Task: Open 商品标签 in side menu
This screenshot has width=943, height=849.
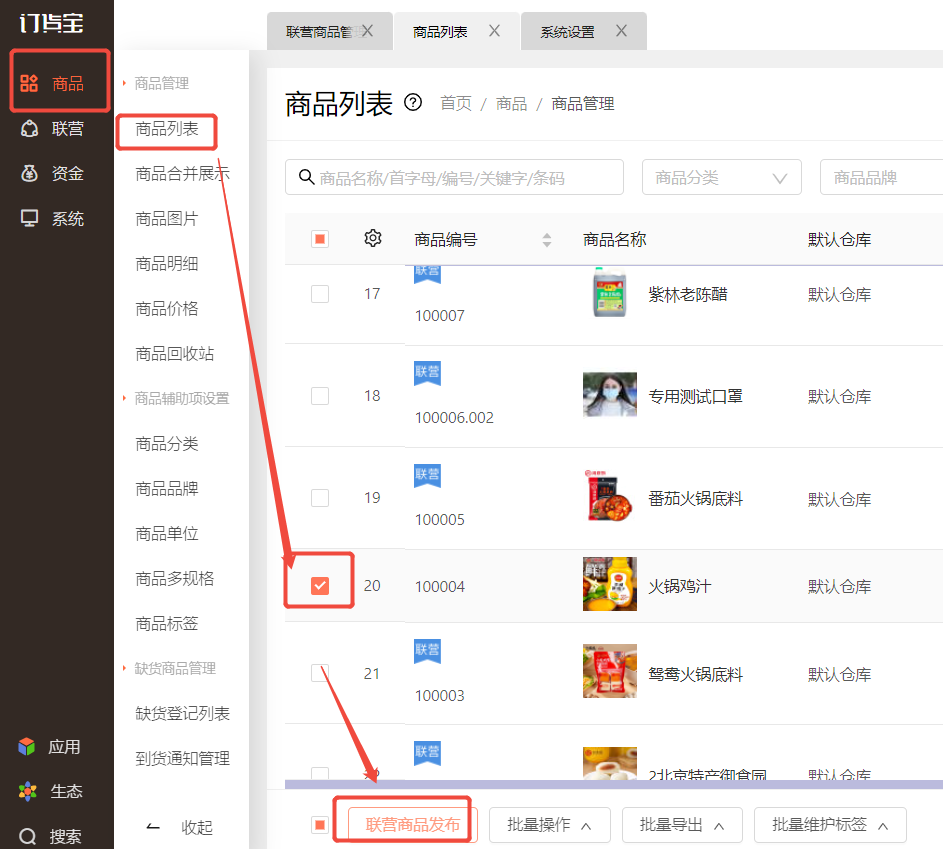Action: (x=167, y=624)
